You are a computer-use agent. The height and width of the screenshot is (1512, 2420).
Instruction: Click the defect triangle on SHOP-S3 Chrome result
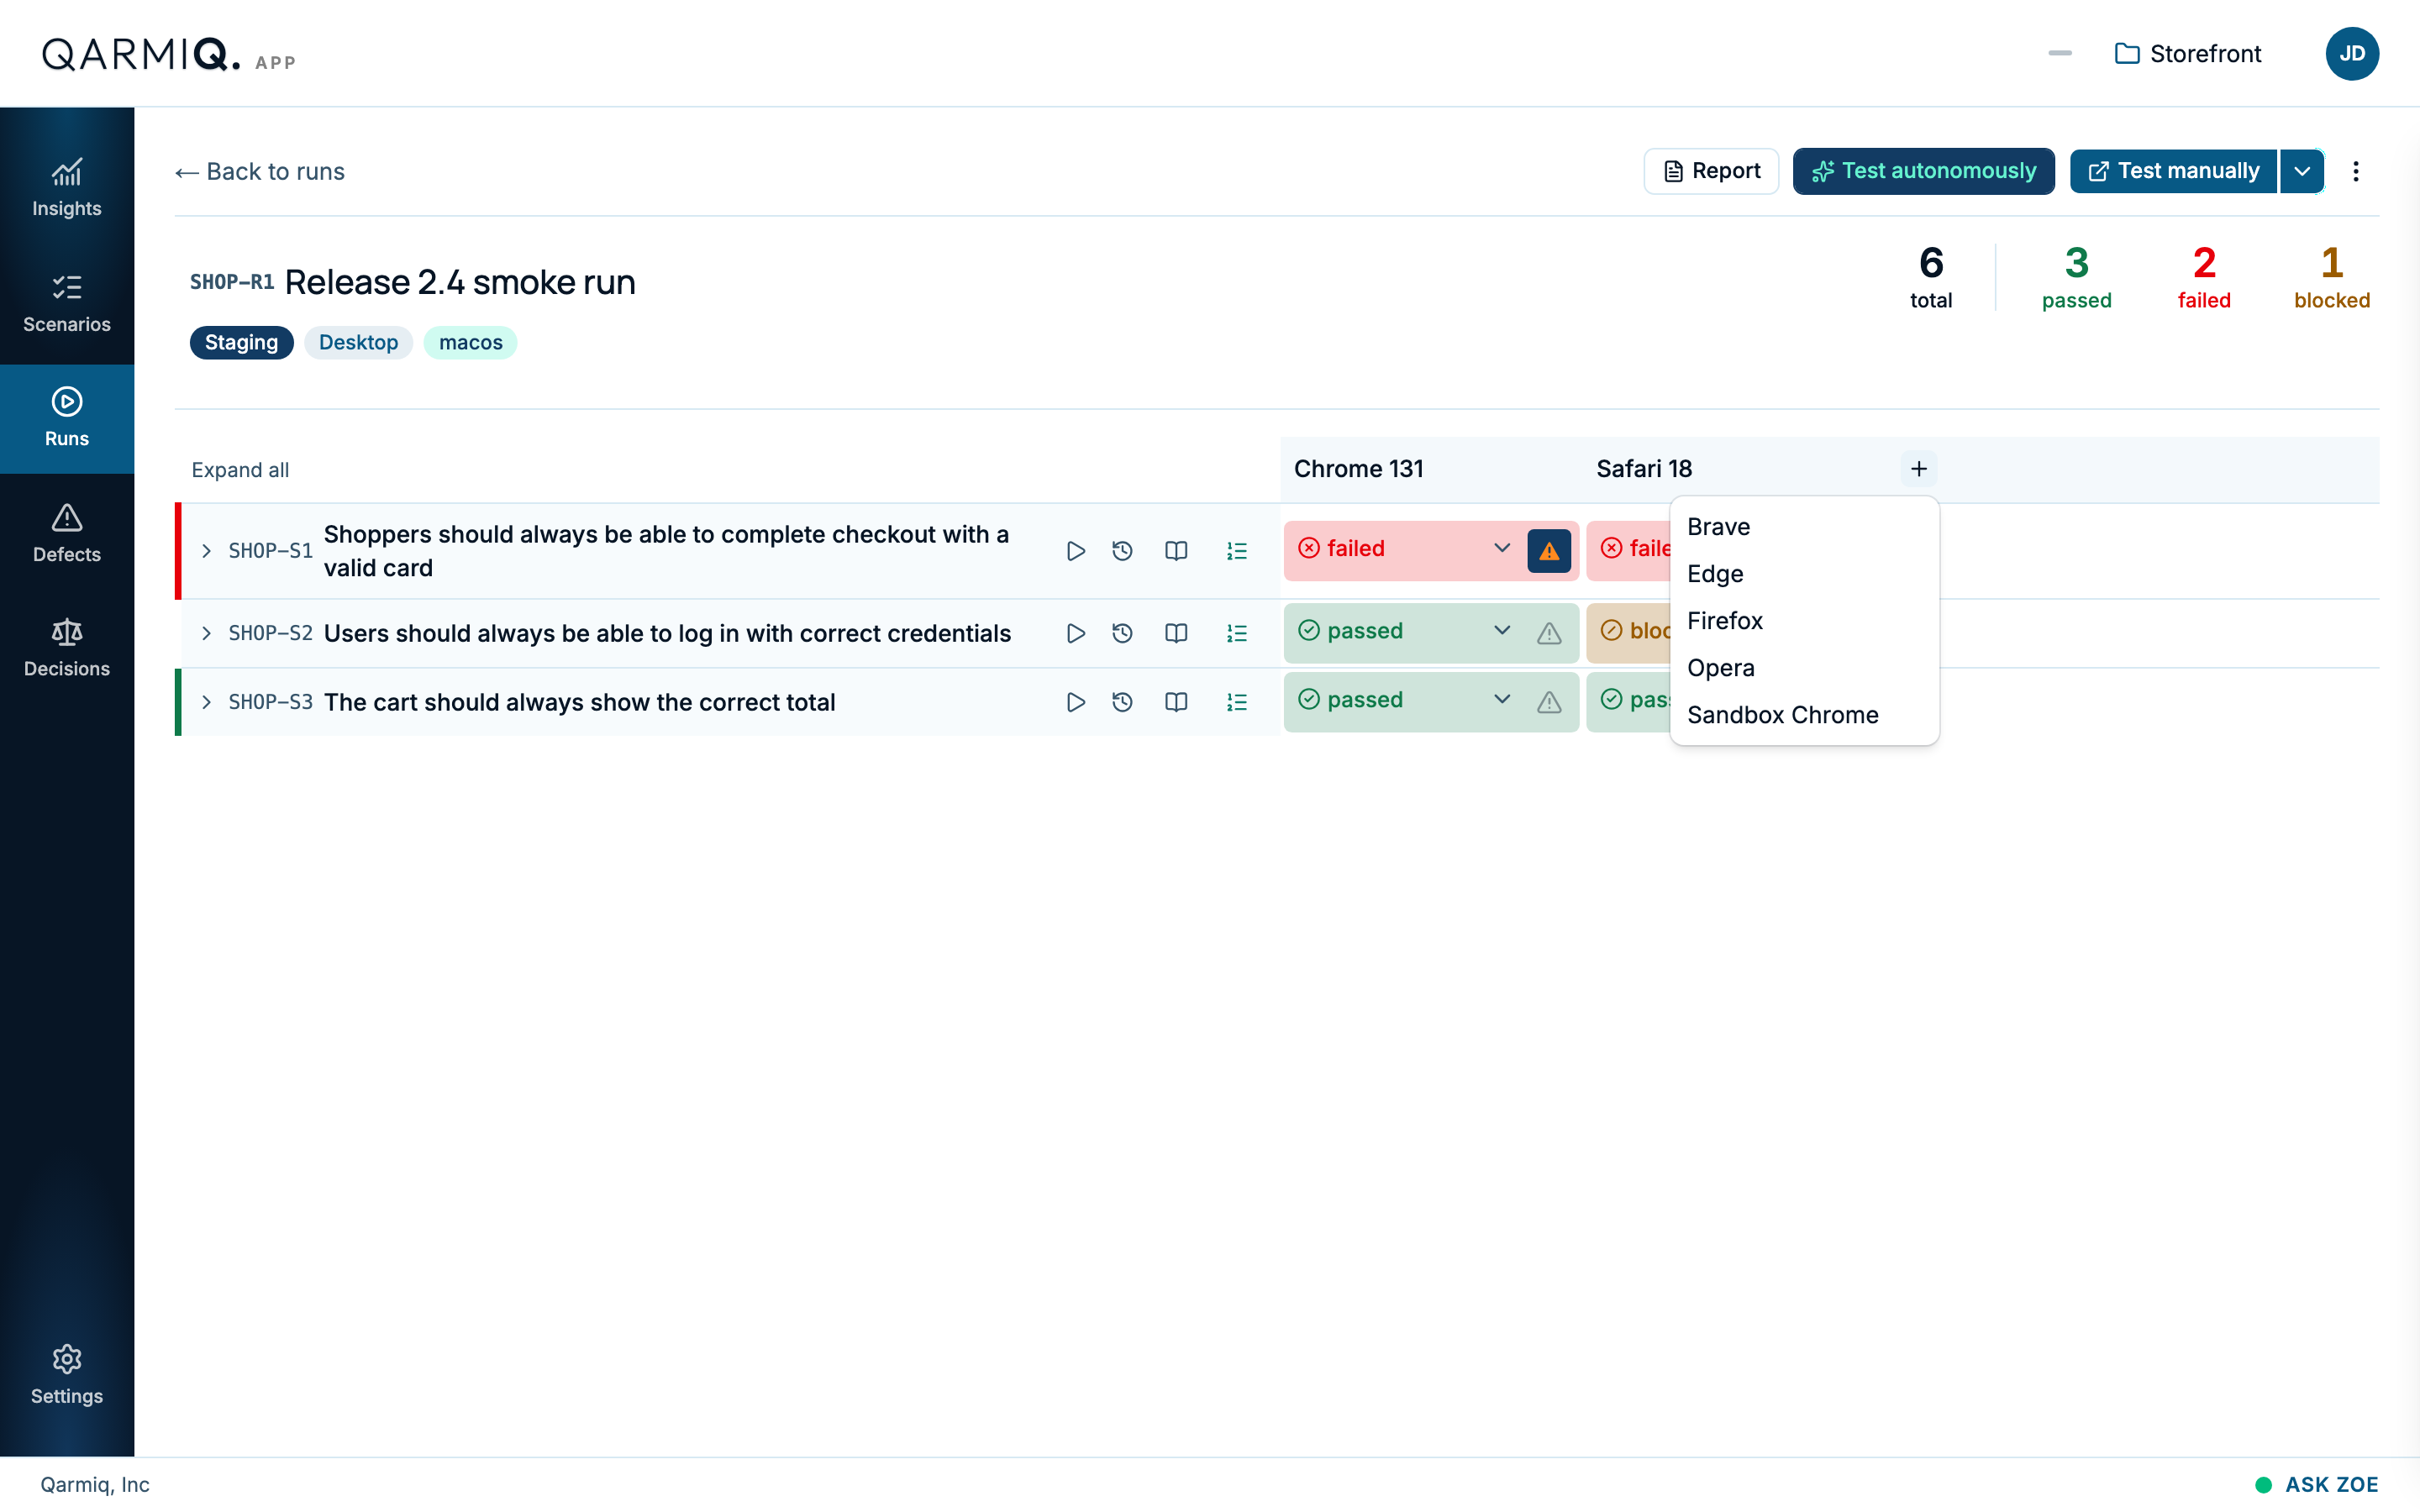[x=1549, y=702]
